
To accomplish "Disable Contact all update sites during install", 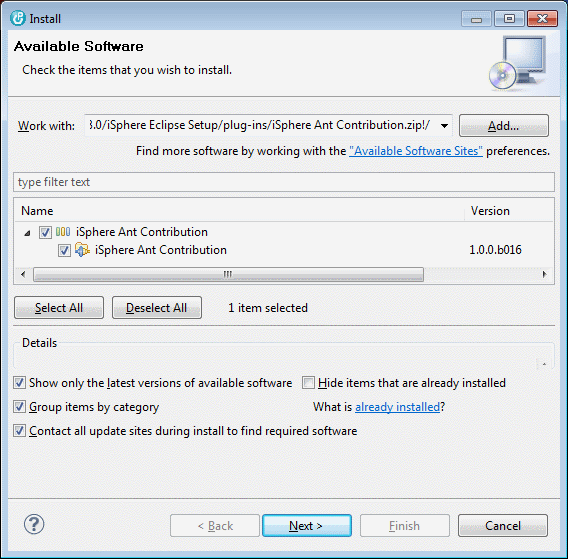I will point(19,431).
